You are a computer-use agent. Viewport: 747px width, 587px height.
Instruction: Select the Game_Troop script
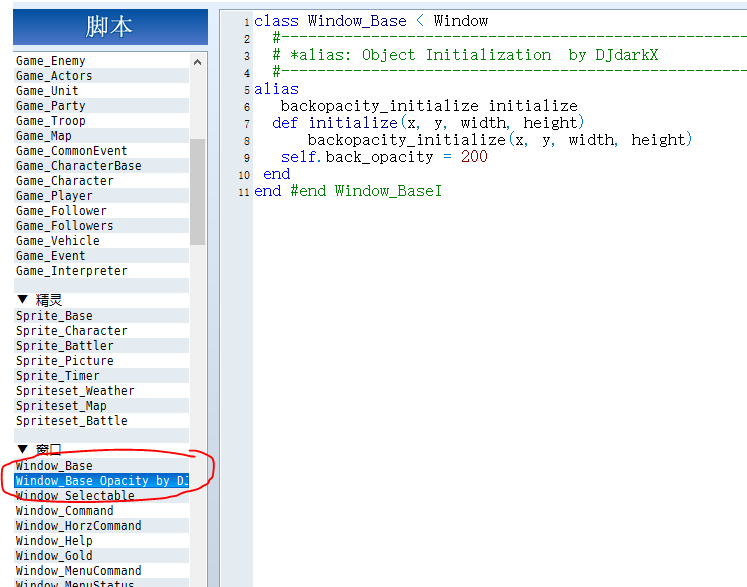[x=101, y=121]
